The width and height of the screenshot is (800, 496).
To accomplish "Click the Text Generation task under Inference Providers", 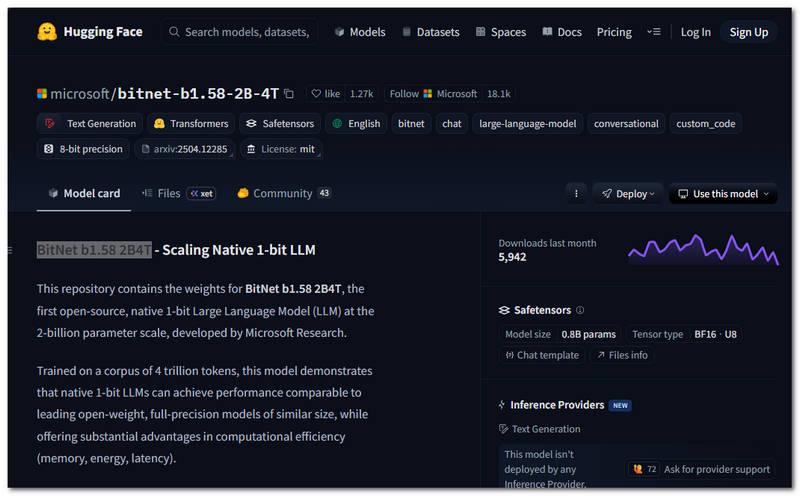I will [539, 429].
